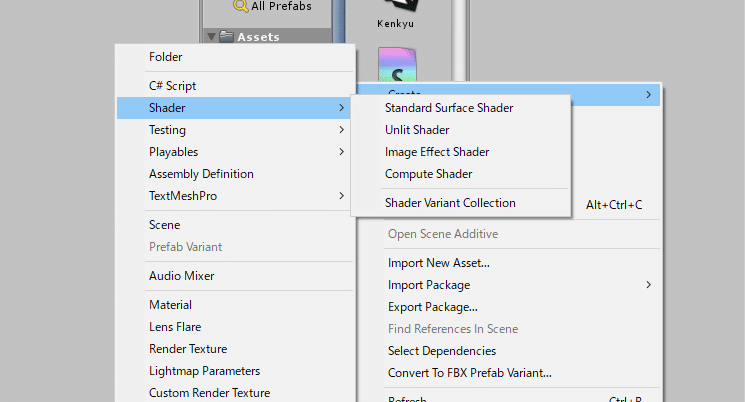The image size is (745, 402).
Task: Create a new Folder
Action: 166,57
